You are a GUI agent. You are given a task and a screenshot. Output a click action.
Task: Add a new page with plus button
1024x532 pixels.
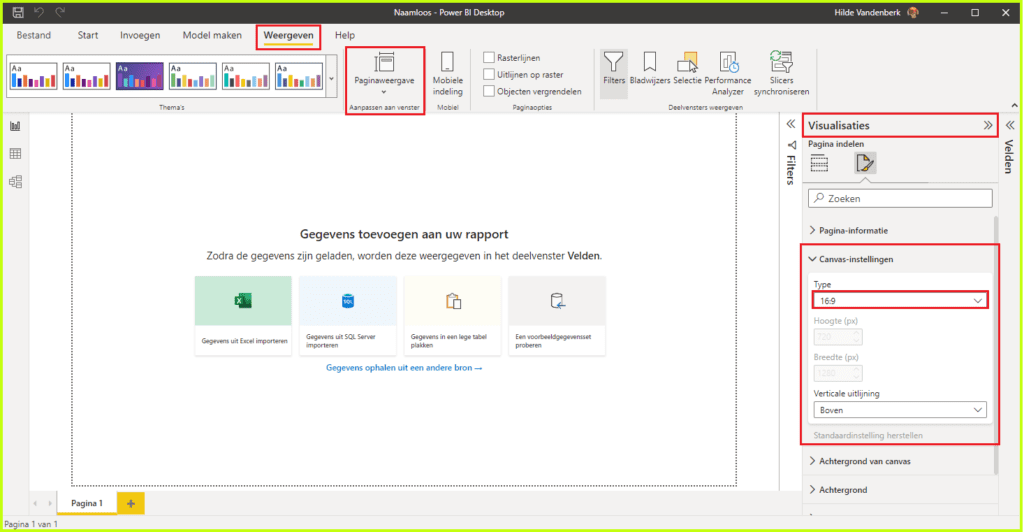pos(131,503)
